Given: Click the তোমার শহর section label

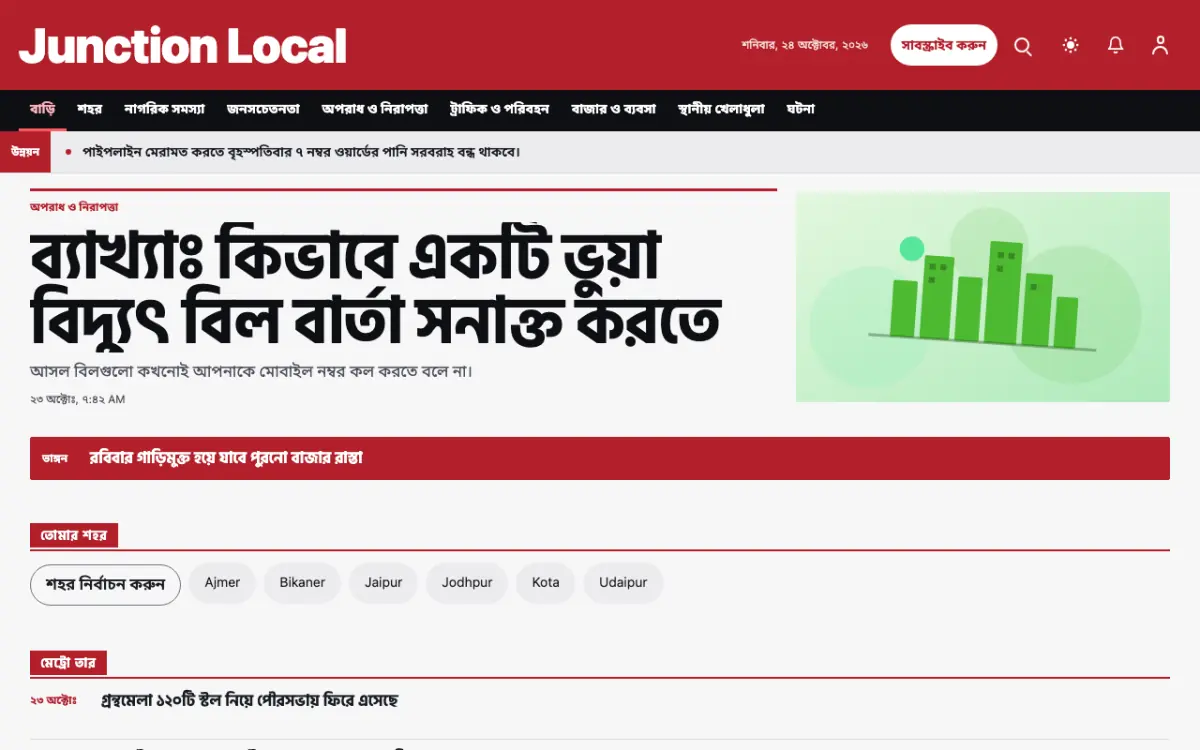Looking at the screenshot, I should [74, 535].
